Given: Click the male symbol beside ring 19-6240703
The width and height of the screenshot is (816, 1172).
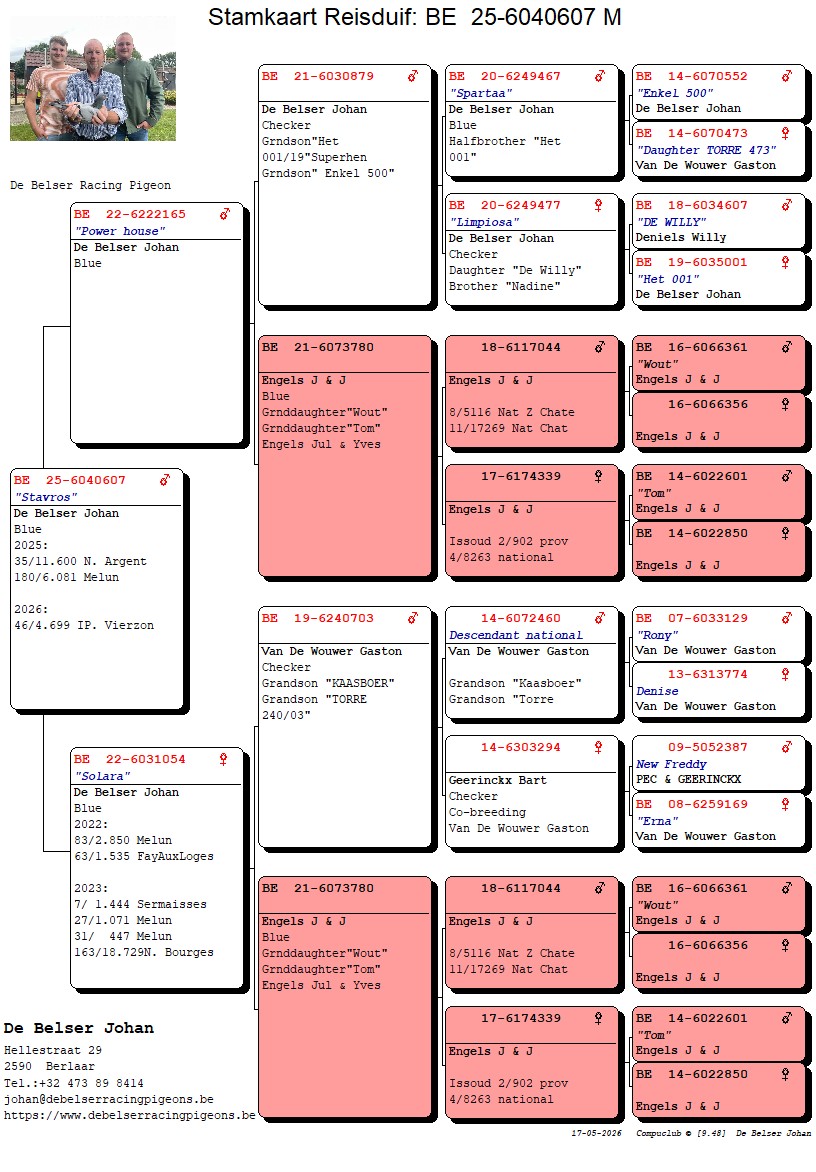Looking at the screenshot, I should [x=412, y=618].
